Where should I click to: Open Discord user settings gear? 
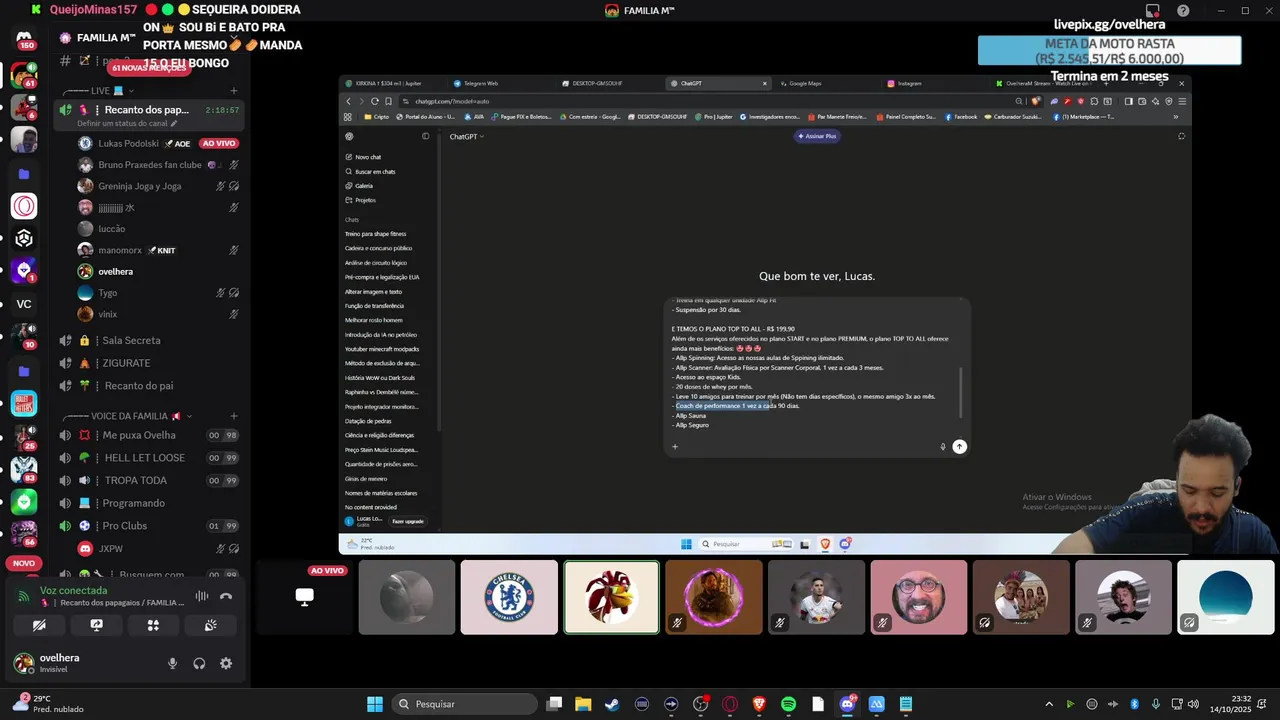226,663
